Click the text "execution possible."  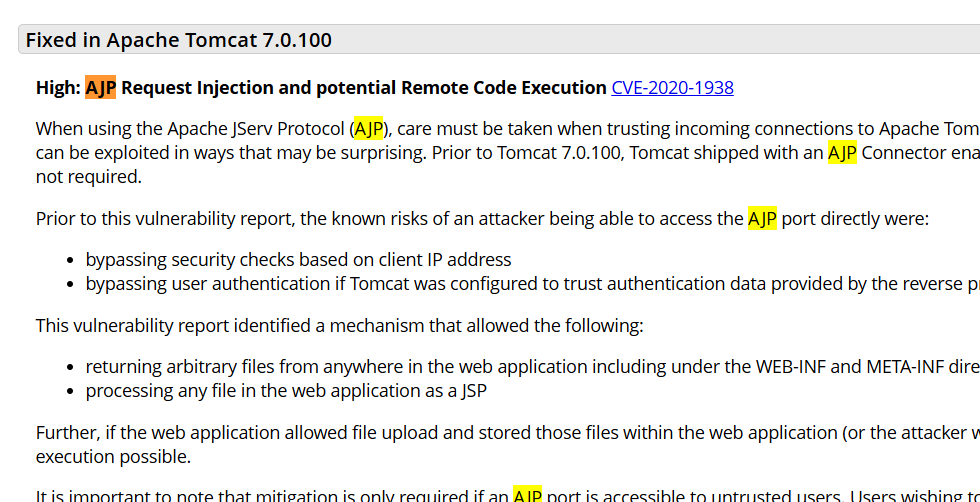click(x=113, y=457)
